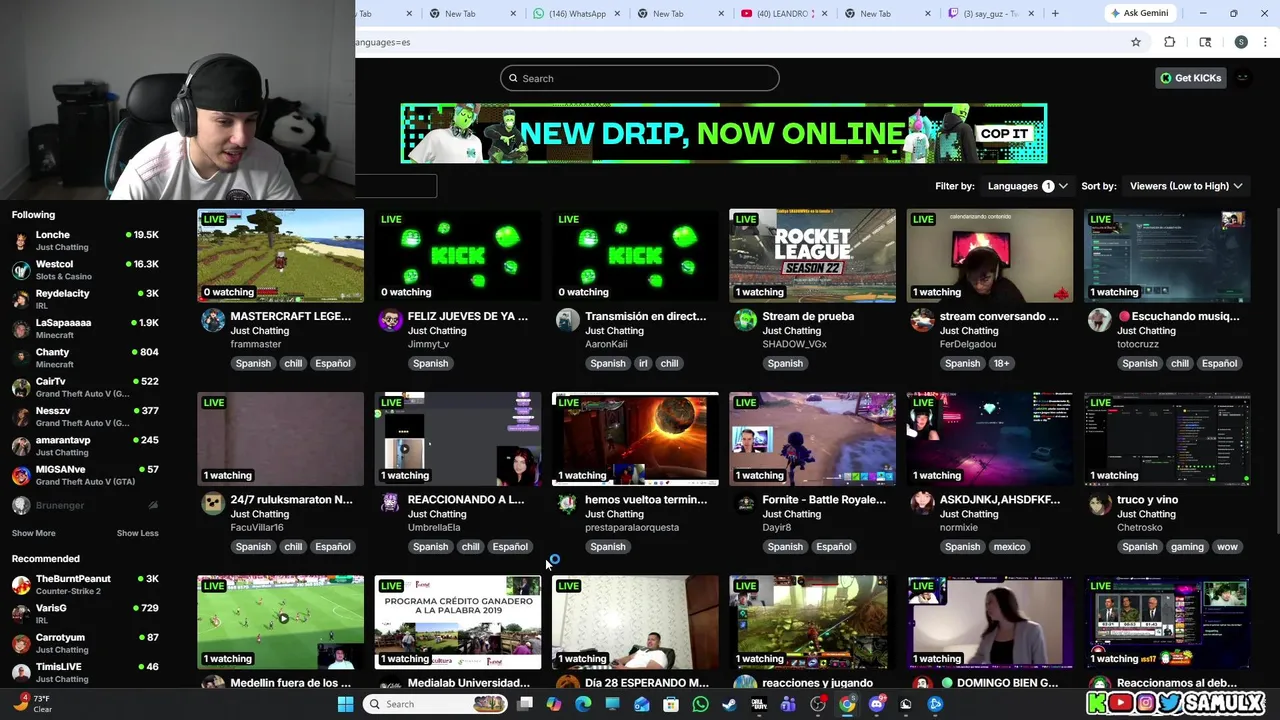Click the Carrotyum channel avatar
The image size is (1280, 720).
[21, 643]
